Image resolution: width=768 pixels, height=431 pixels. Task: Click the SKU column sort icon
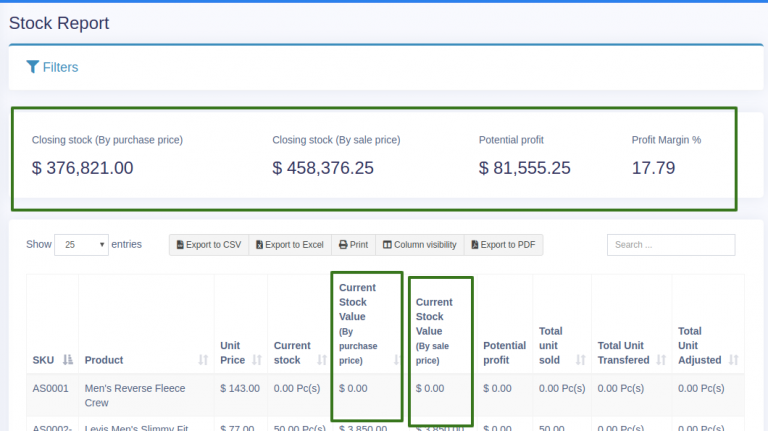[68, 360]
